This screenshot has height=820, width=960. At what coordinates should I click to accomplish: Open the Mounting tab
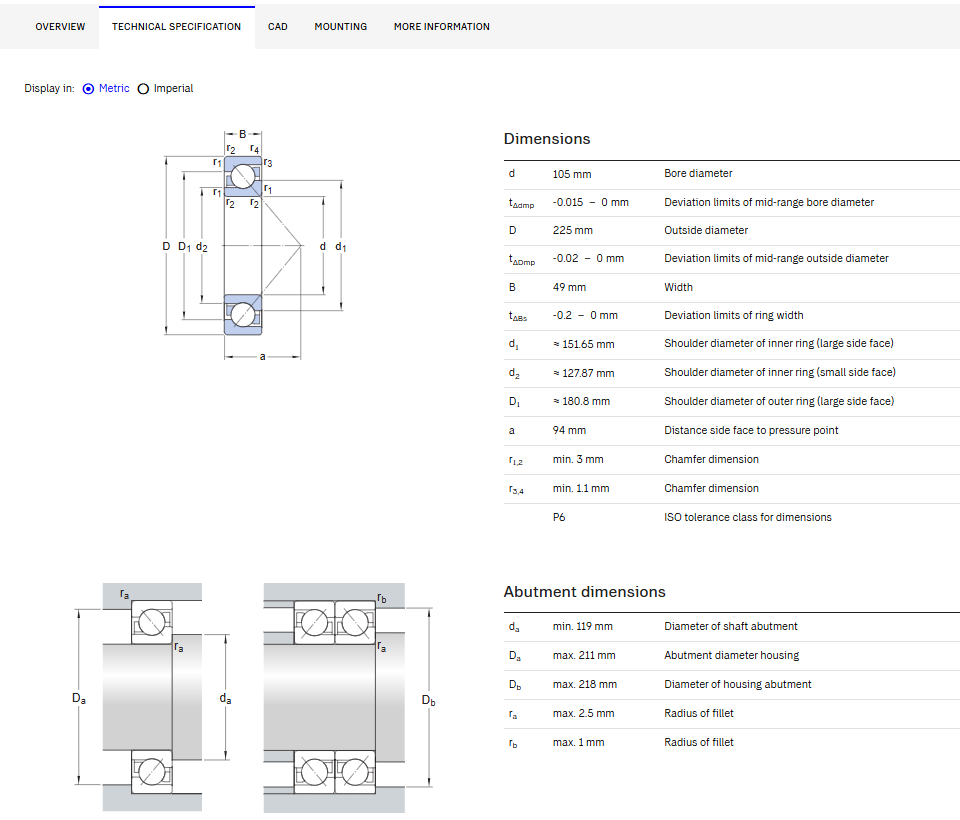click(x=340, y=27)
